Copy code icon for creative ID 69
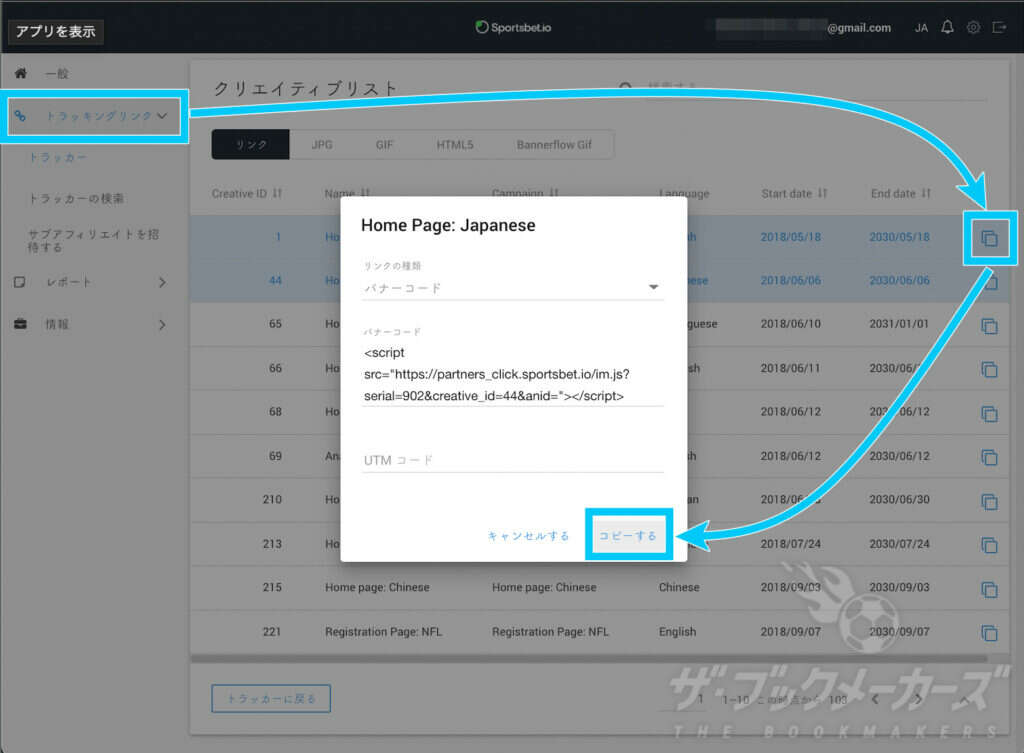 coord(989,458)
